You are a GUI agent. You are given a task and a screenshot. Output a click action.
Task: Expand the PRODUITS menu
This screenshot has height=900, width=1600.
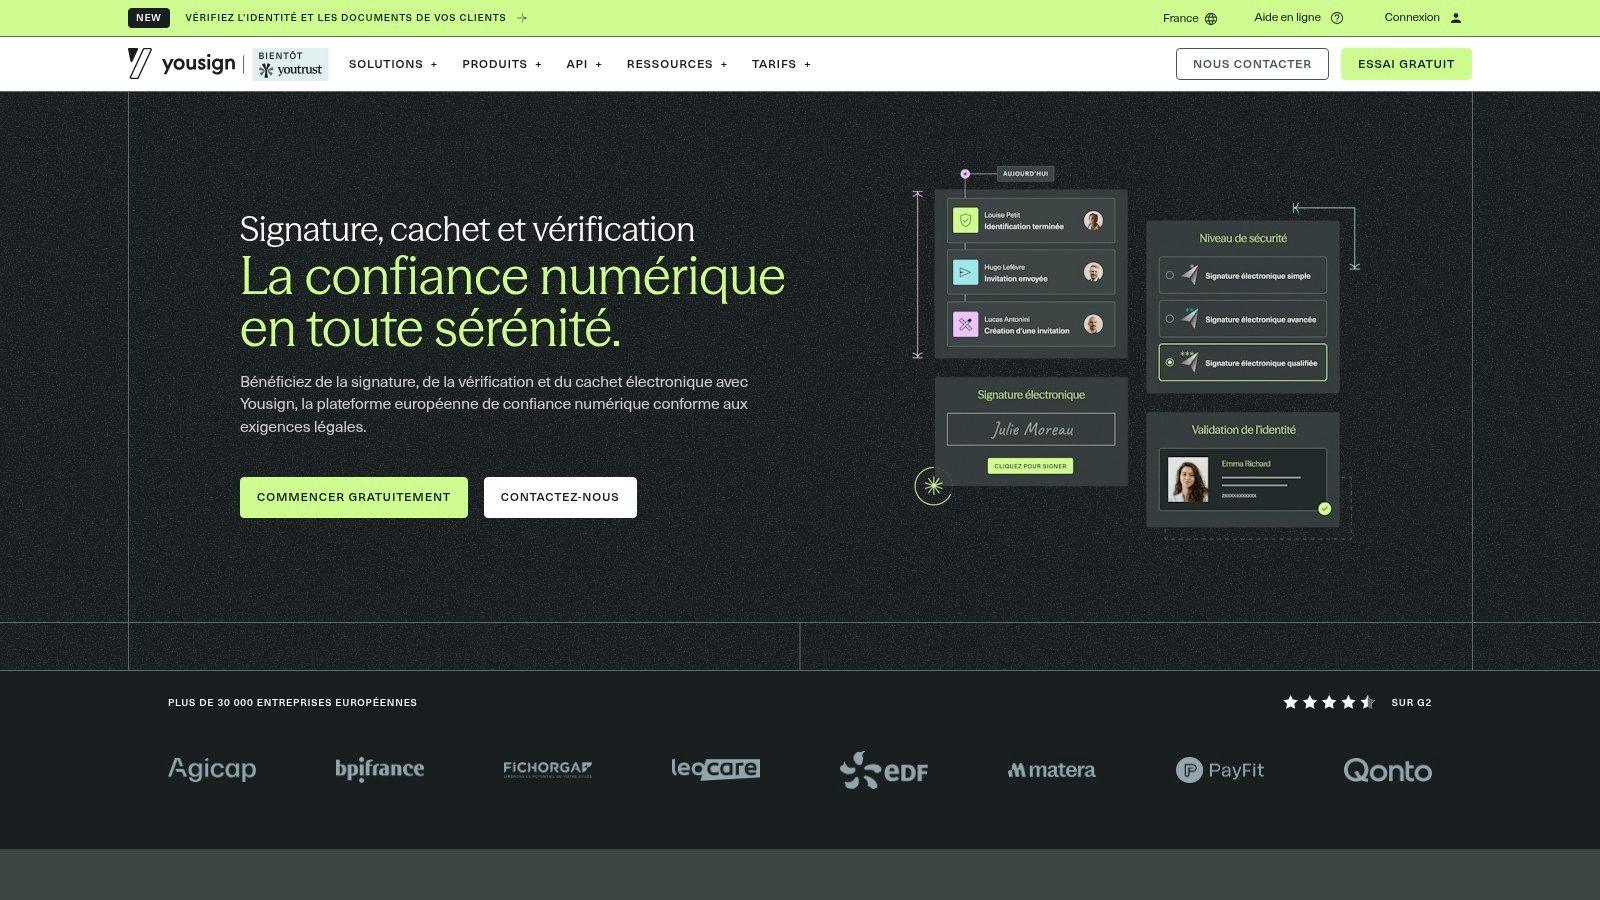[501, 64]
